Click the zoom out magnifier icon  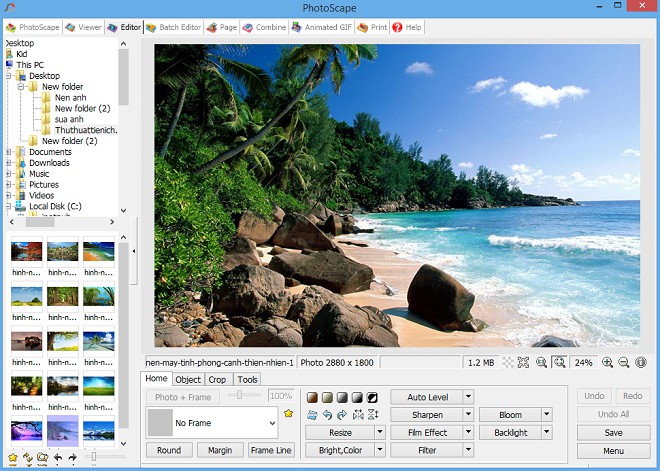coord(623,362)
